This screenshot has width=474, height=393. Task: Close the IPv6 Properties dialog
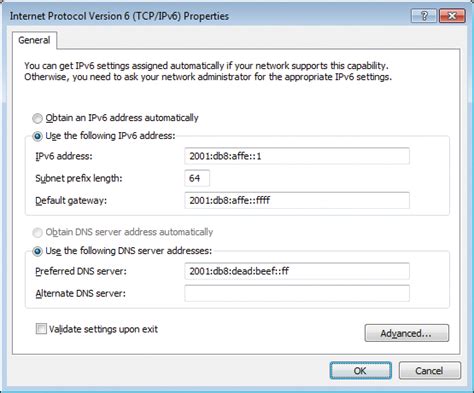[x=452, y=16]
